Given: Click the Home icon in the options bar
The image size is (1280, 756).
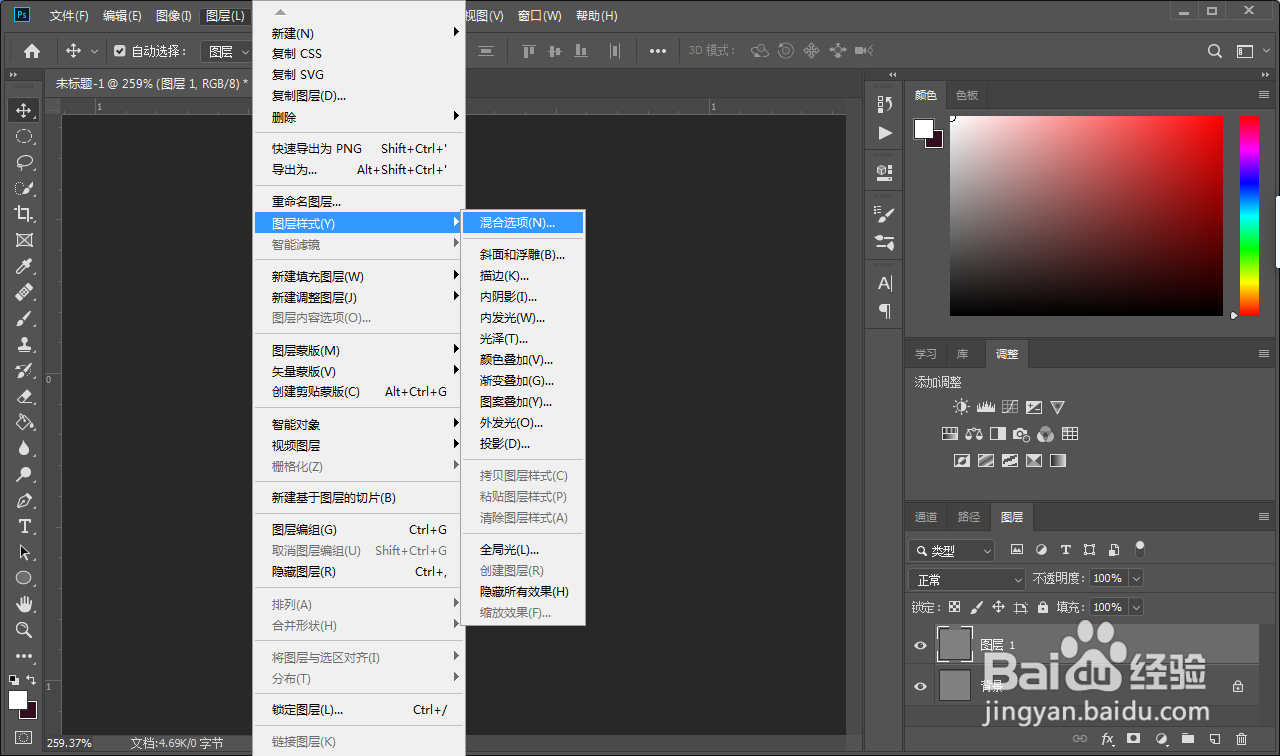Looking at the screenshot, I should point(32,51).
